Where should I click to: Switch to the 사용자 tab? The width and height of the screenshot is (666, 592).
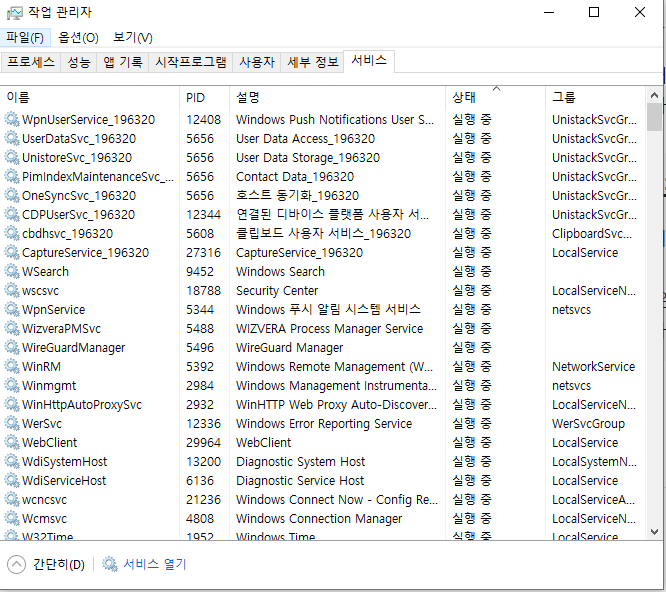(x=257, y=62)
